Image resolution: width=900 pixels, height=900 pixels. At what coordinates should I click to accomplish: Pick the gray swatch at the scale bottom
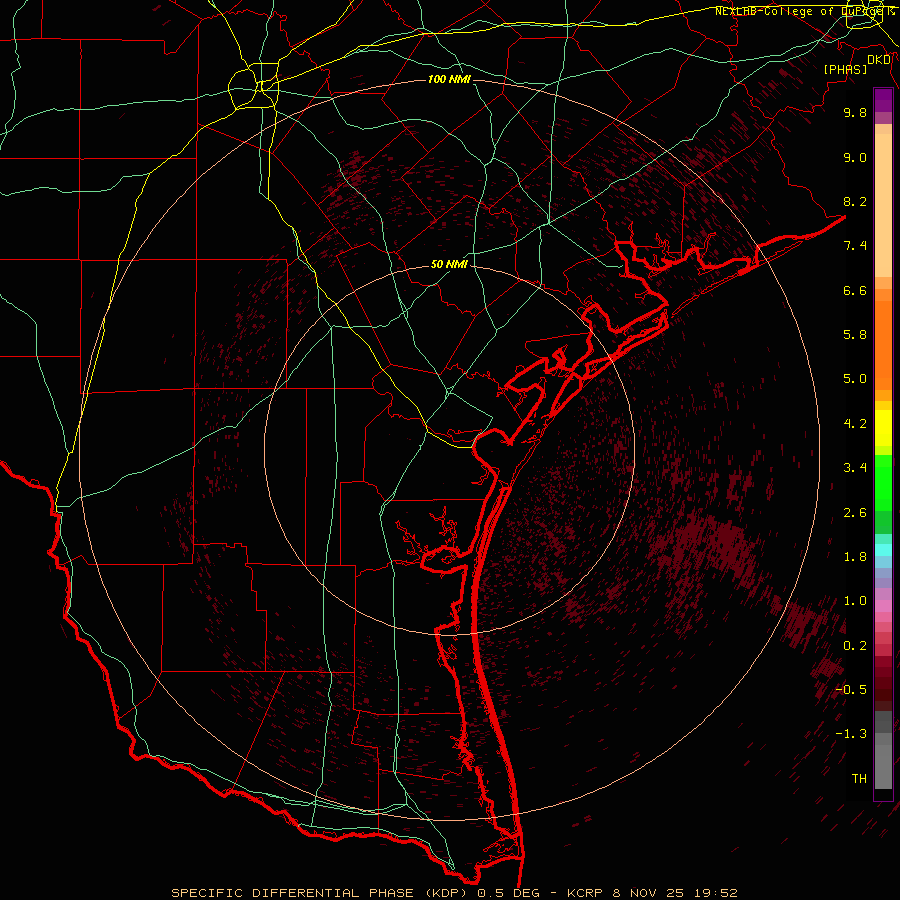tap(883, 766)
